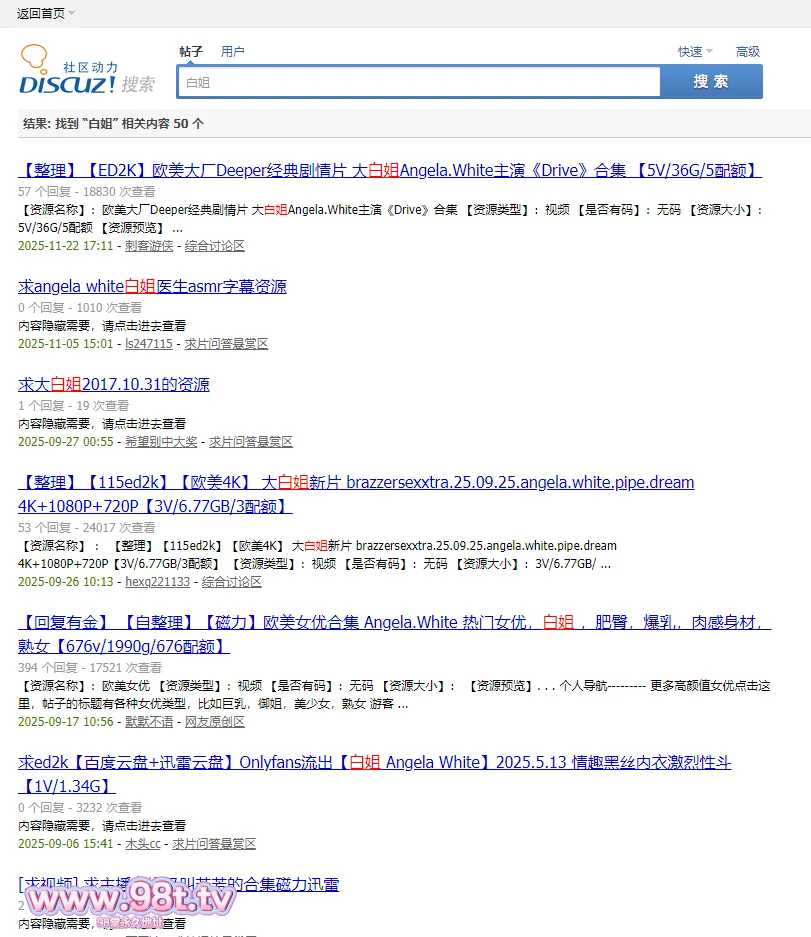This screenshot has height=937, width=811.
Task: Go to 综合讨论区 forum beside 刺客游侠
Action: click(215, 246)
